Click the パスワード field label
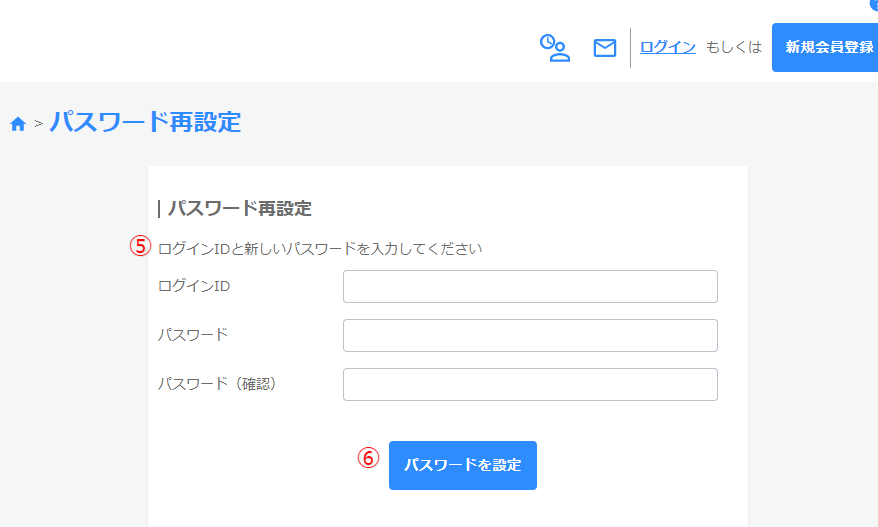The height and width of the screenshot is (527, 878). tap(192, 334)
